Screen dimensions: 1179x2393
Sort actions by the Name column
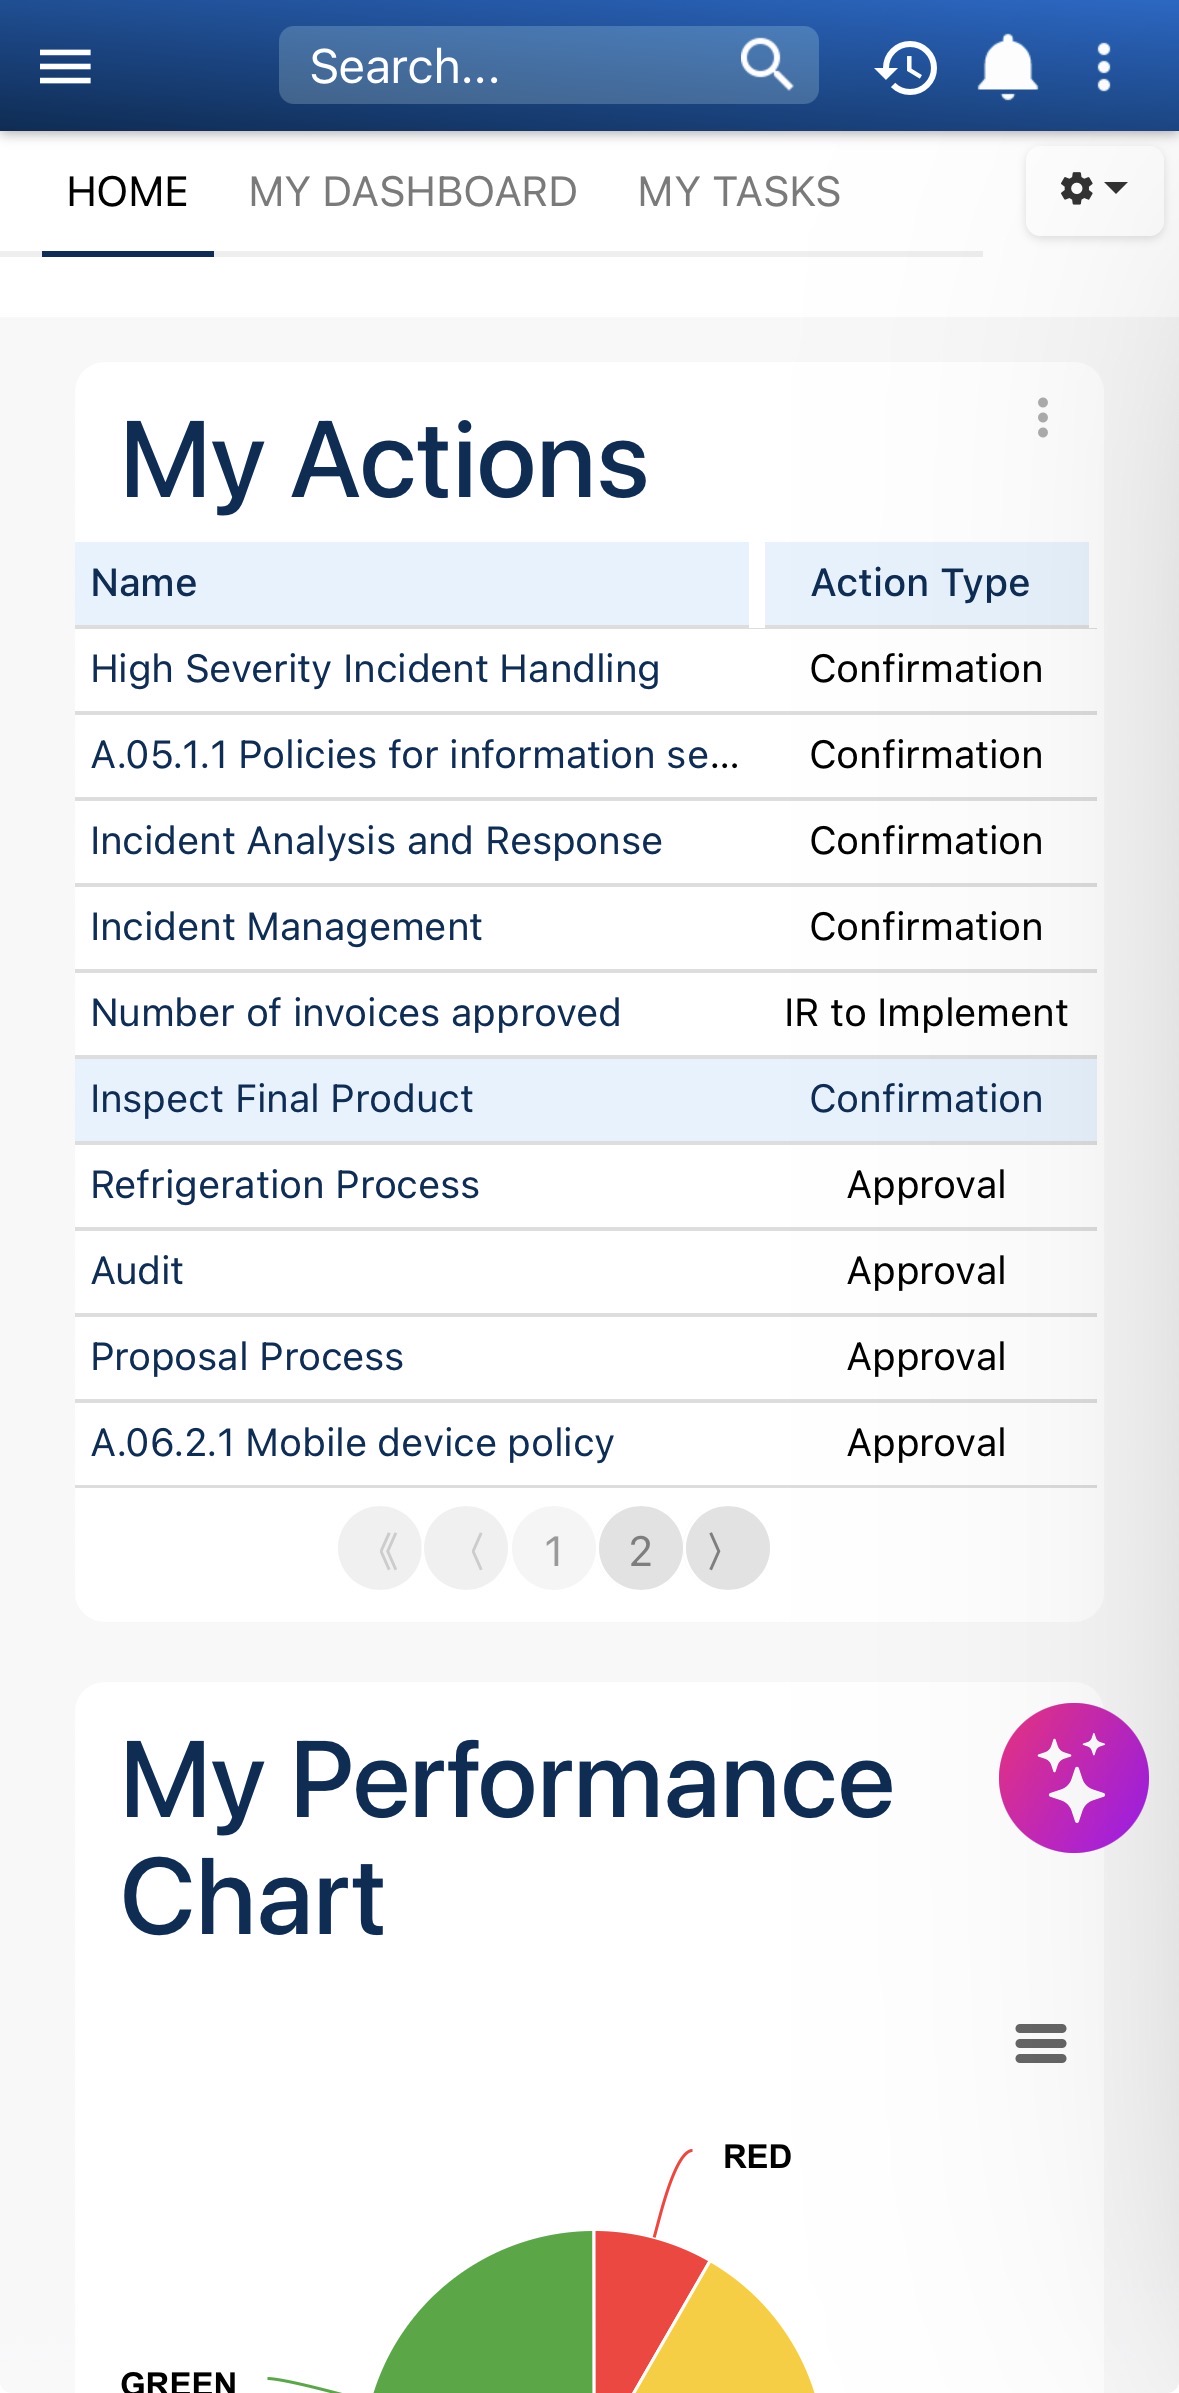coord(144,583)
